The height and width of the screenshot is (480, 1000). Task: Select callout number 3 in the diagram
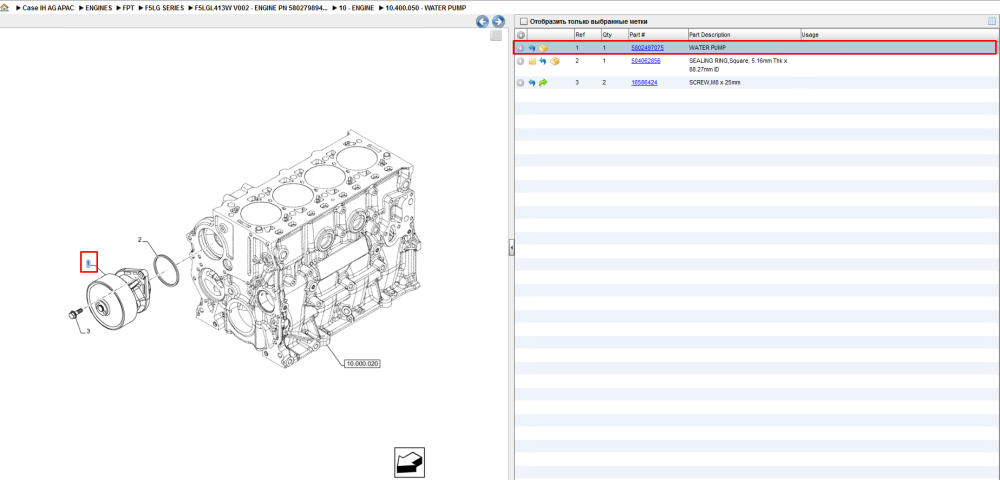[88, 331]
